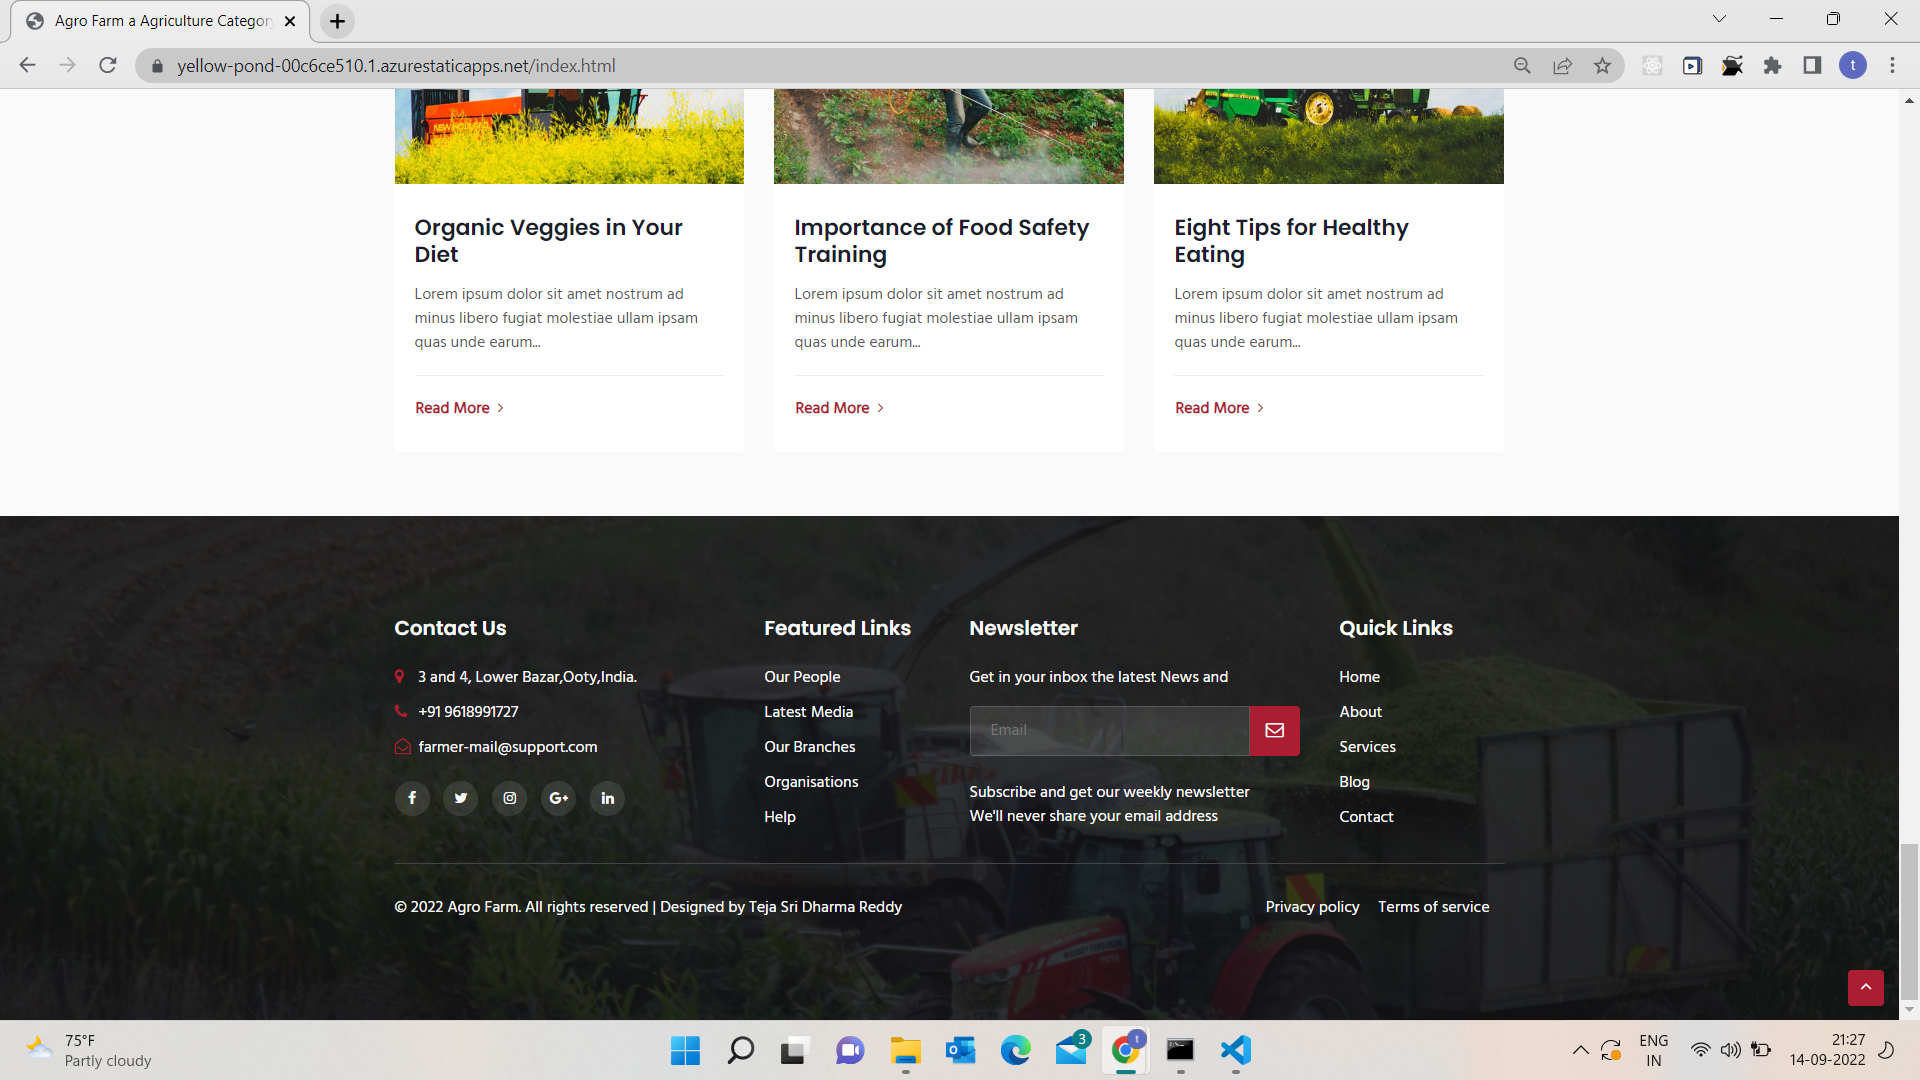
Task: Open the Chat icon in taskbar
Action: [x=850, y=1050]
